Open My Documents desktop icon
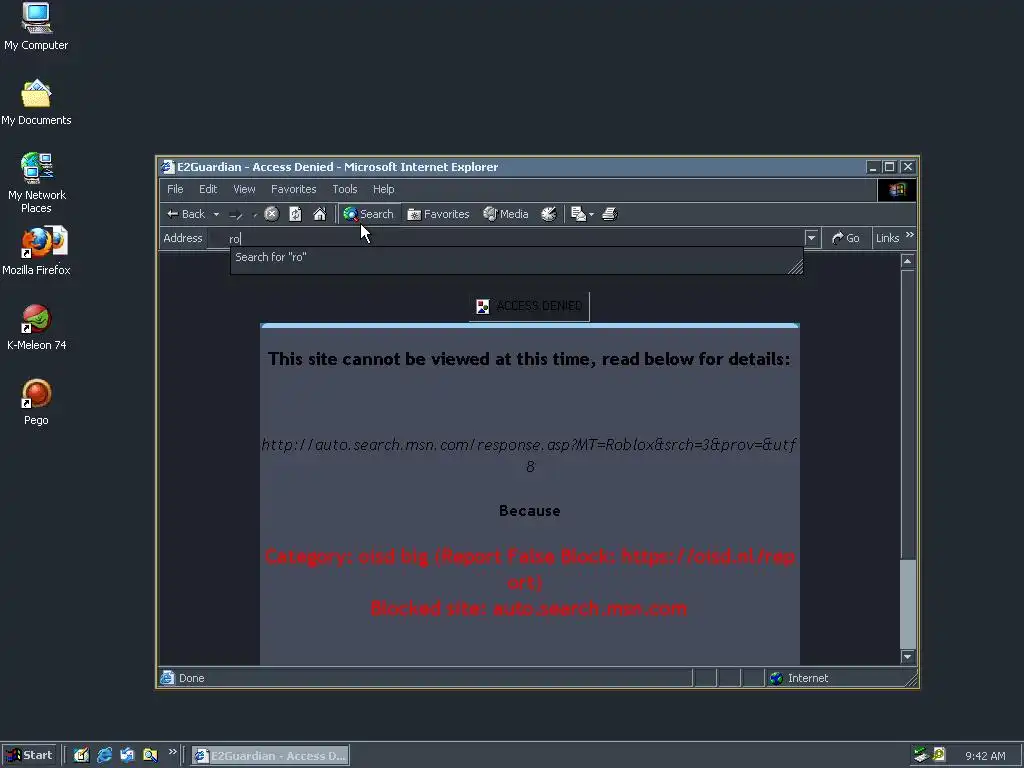1024x768 pixels. coord(36,103)
